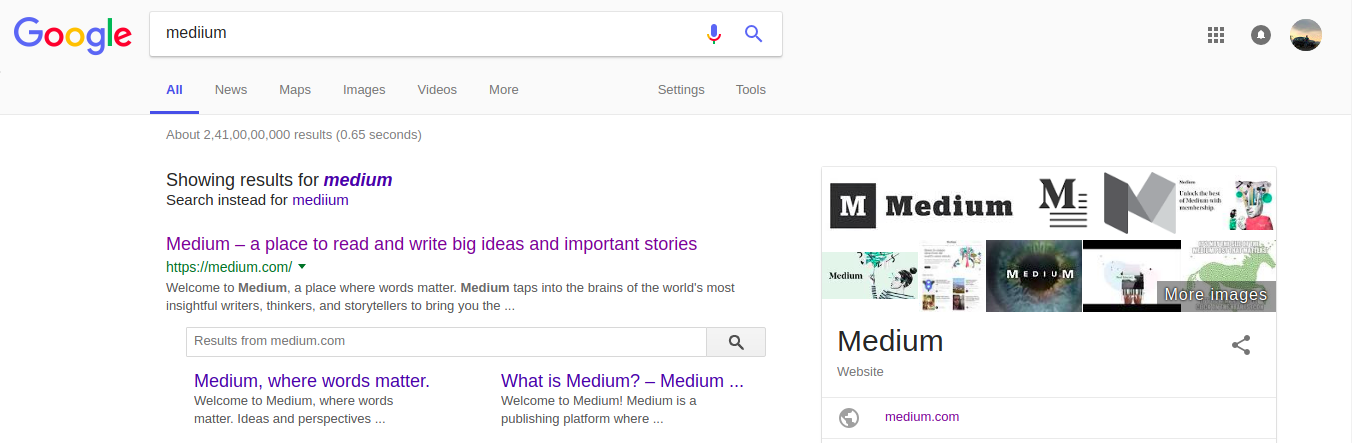Open Settings in search bar

pyautogui.click(x=681, y=90)
